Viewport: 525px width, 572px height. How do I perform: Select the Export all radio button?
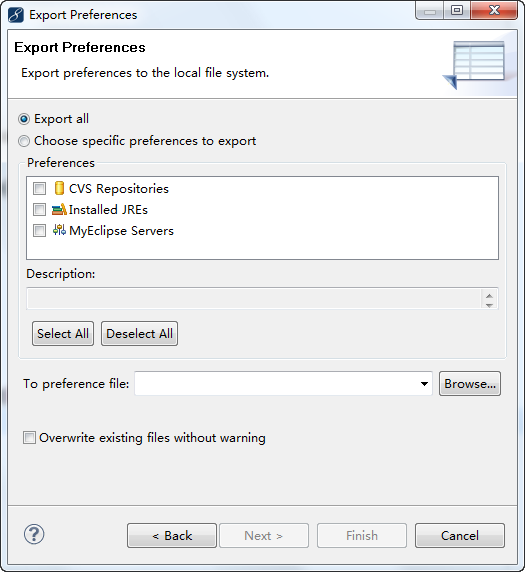coord(24,119)
